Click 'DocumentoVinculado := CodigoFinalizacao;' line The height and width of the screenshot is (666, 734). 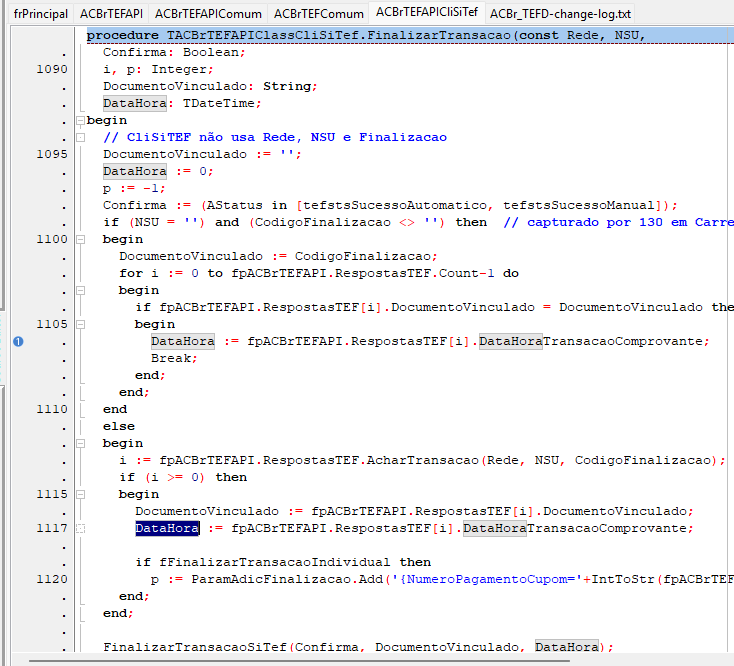[278, 256]
